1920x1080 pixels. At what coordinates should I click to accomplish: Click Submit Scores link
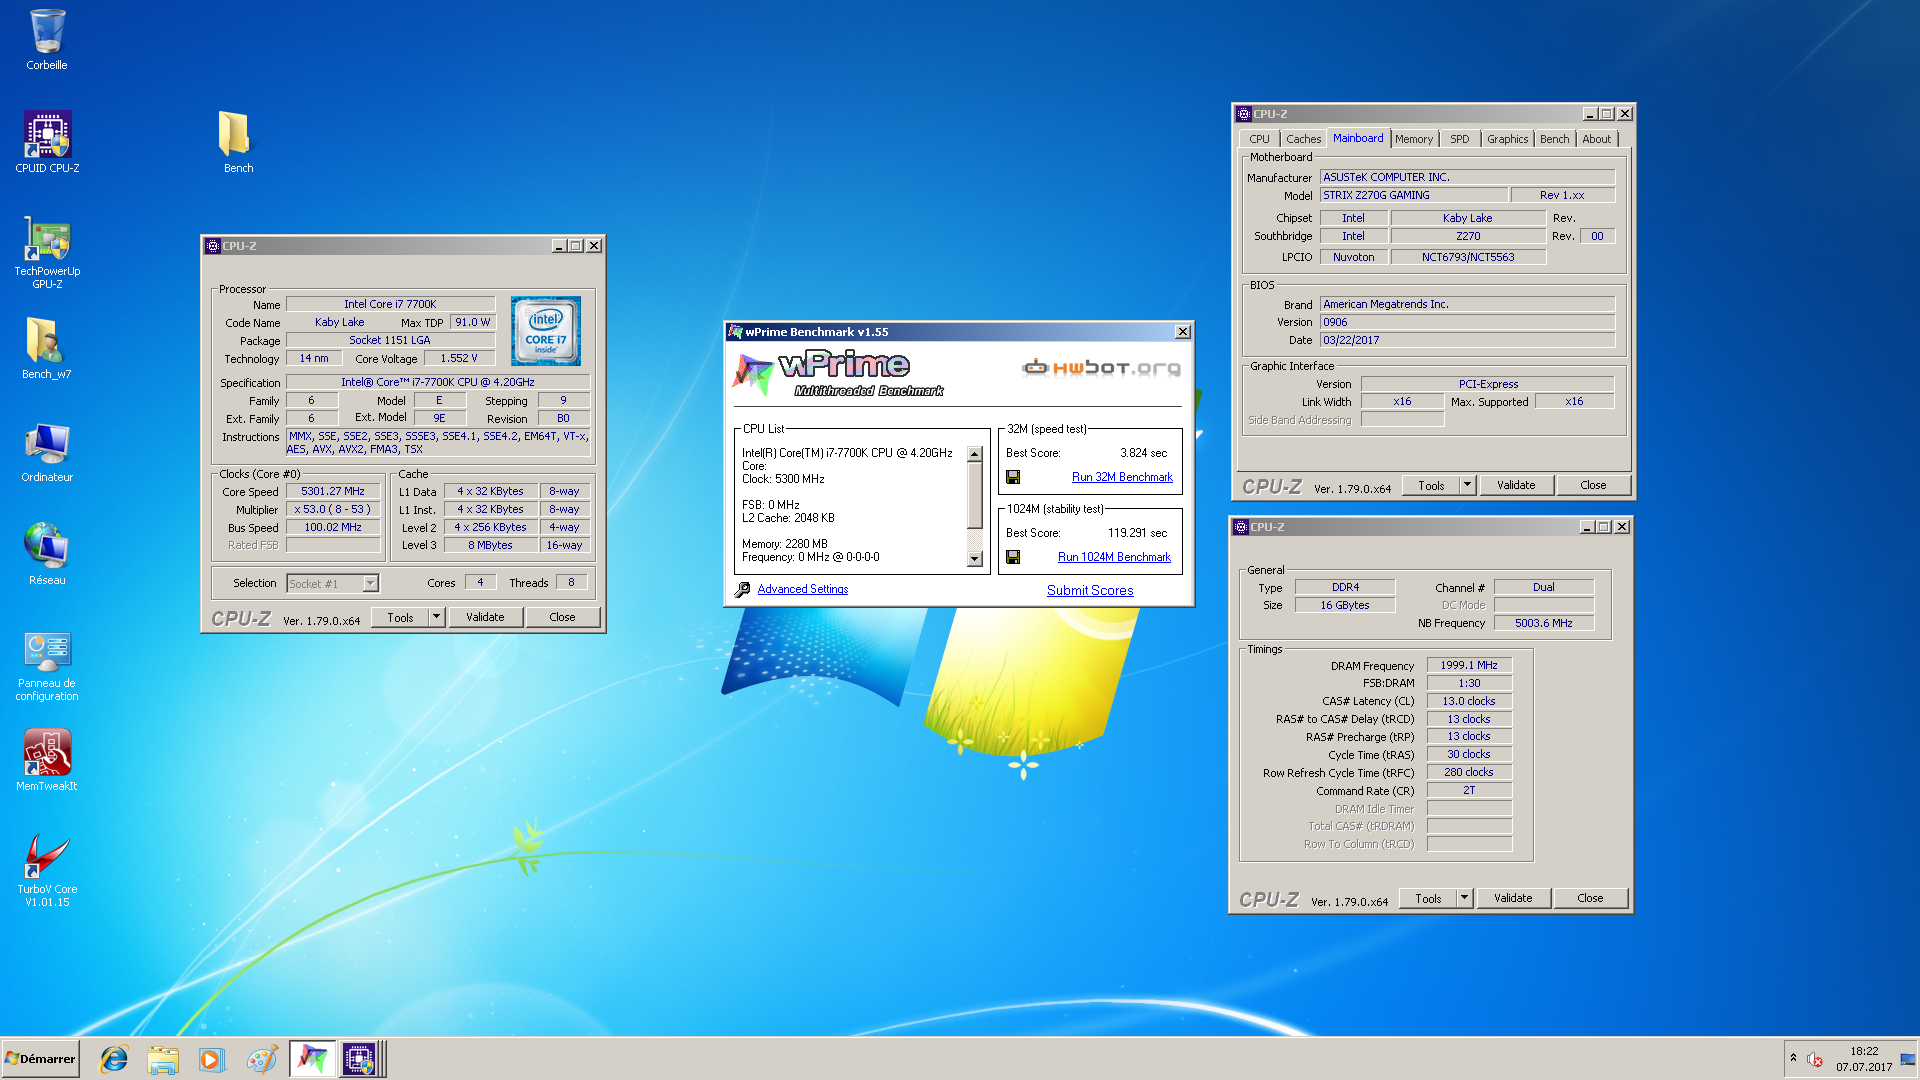click(1090, 590)
